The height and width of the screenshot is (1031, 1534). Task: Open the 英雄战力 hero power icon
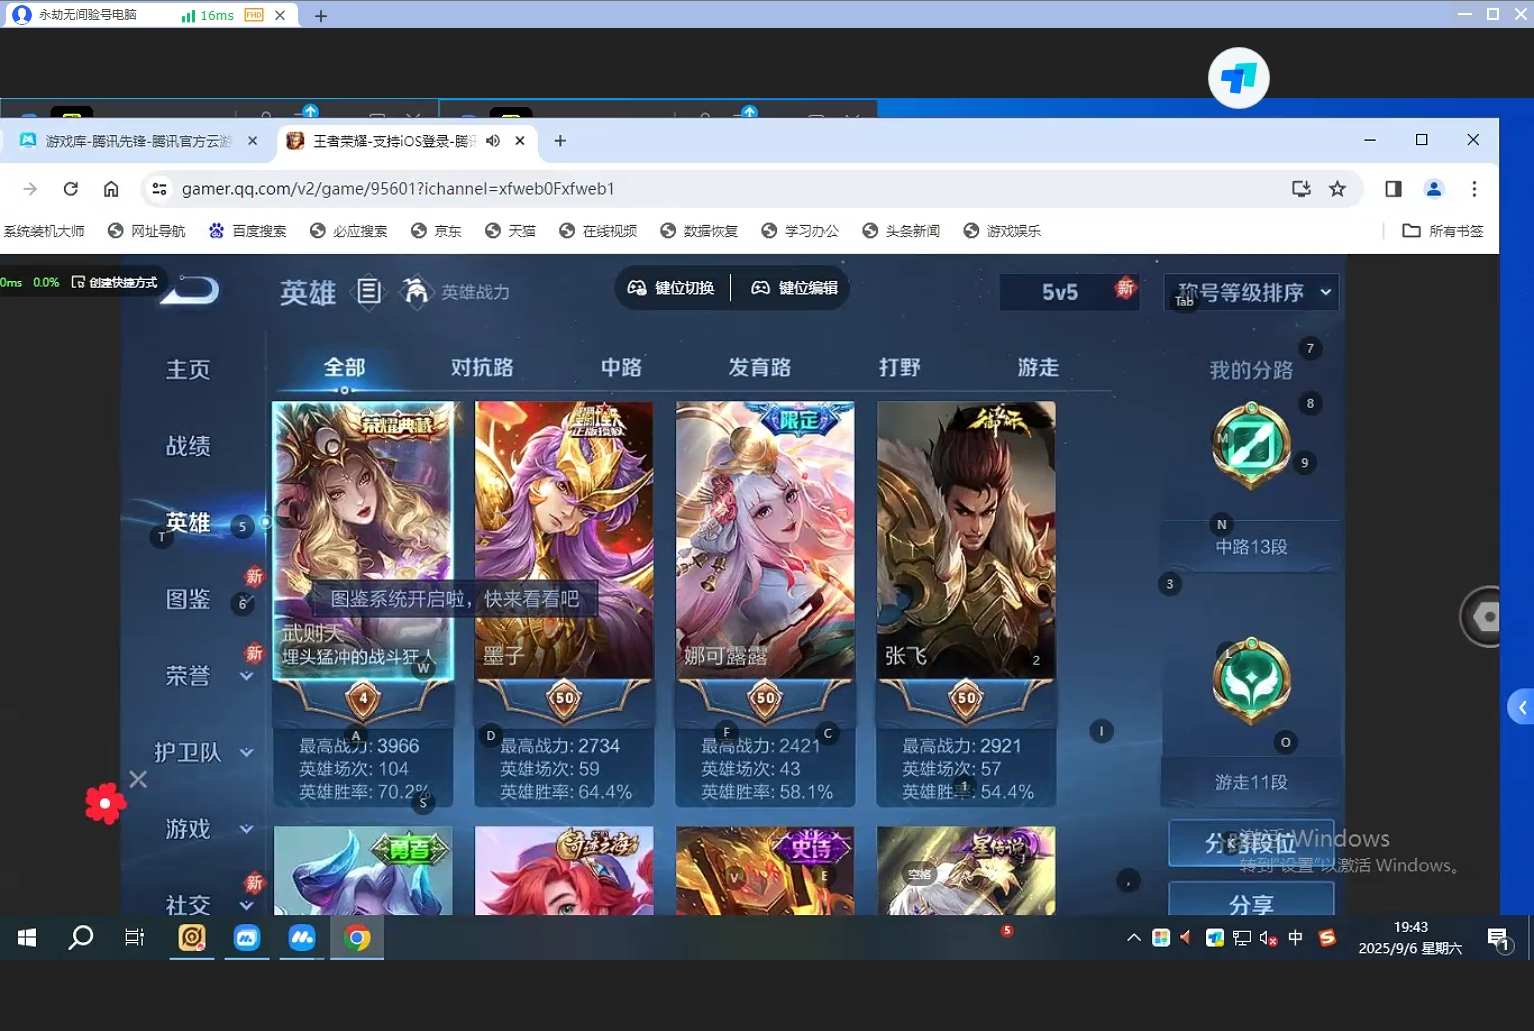414,291
